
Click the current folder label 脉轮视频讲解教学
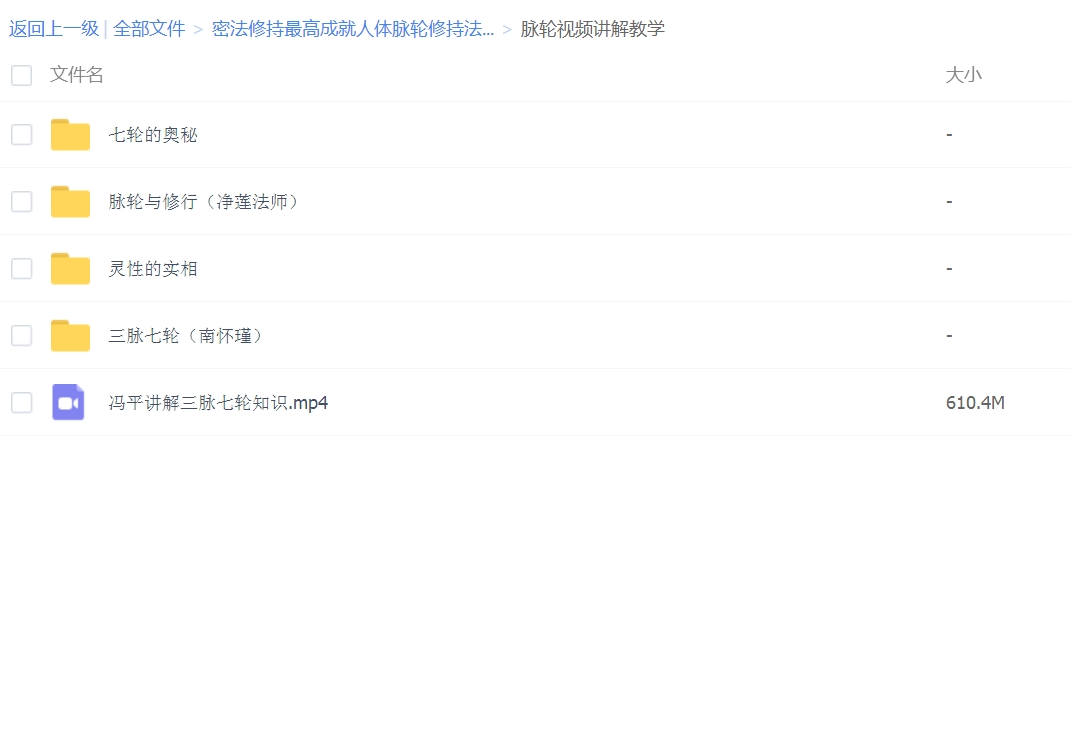[x=592, y=29]
